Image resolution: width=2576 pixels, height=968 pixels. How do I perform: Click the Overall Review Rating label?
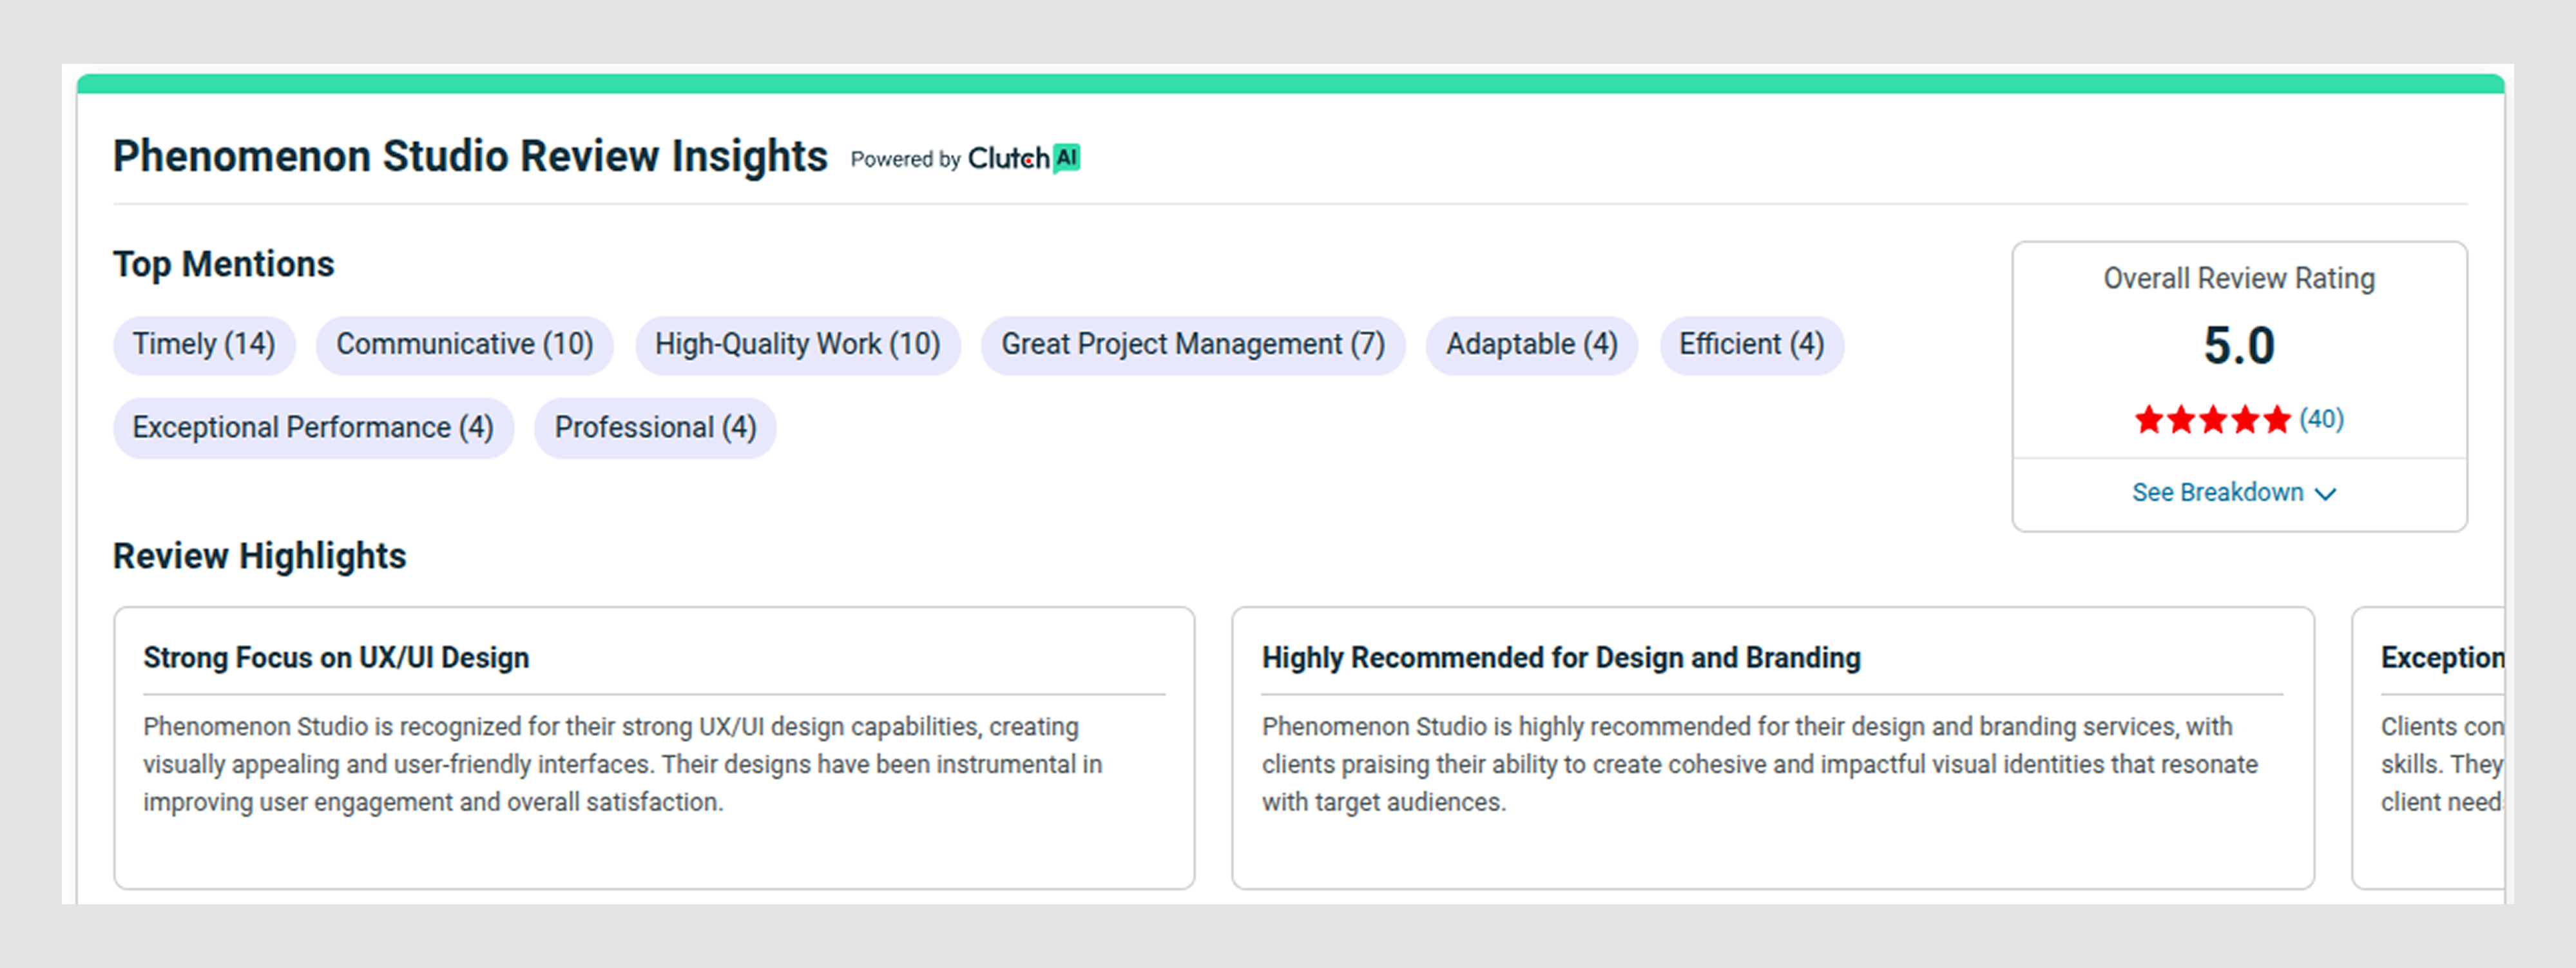[x=2239, y=278]
